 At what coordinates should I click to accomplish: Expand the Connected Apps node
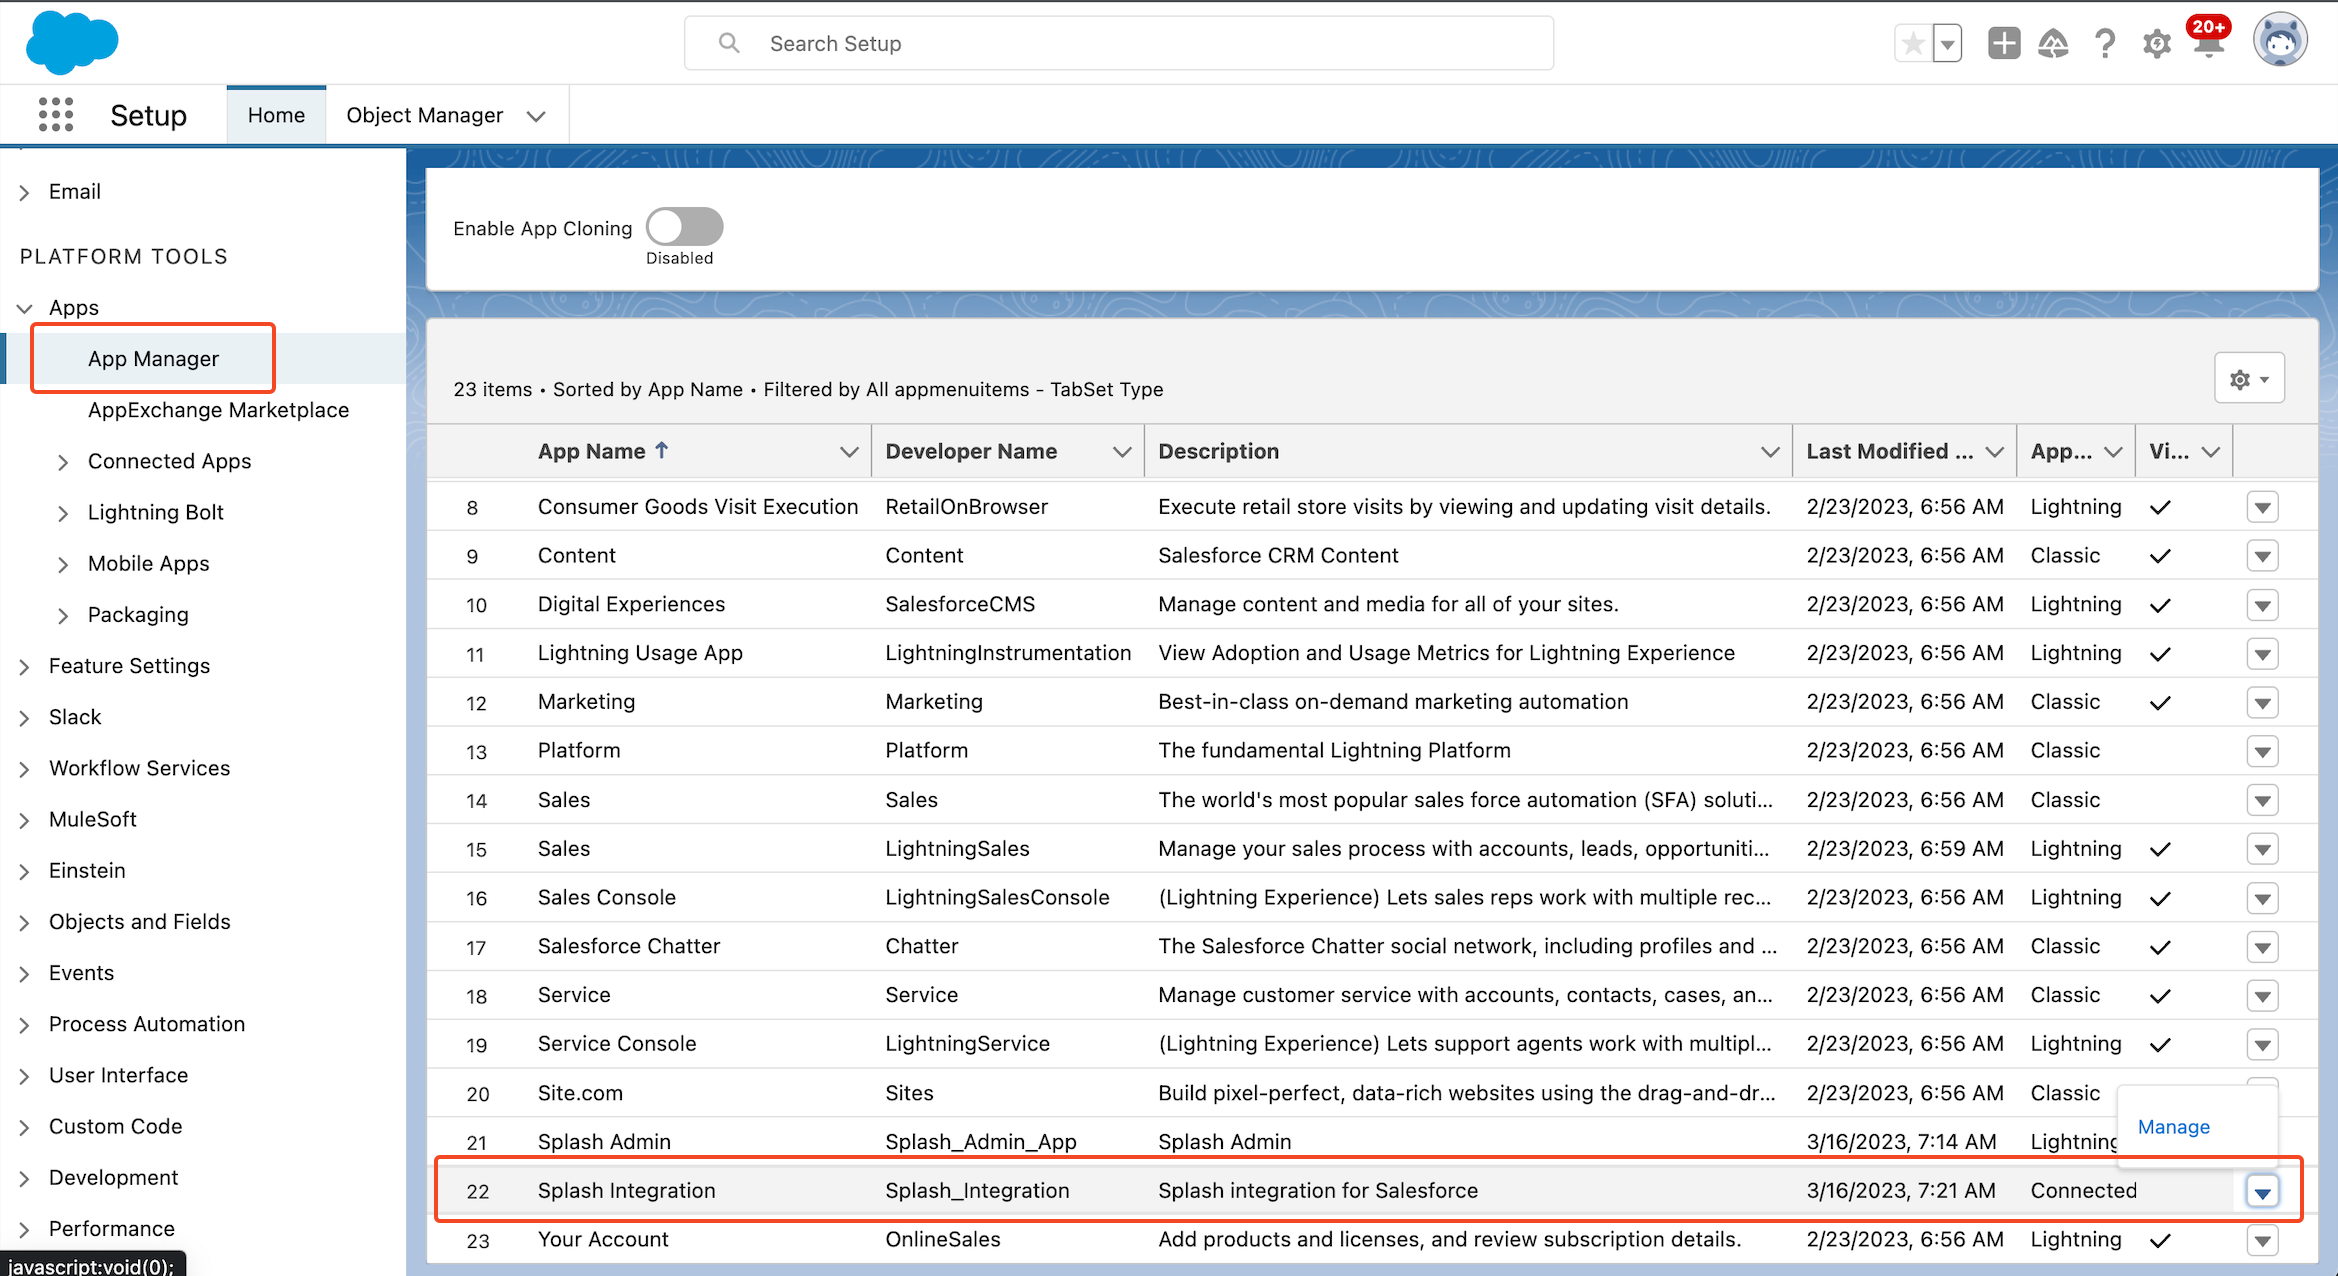point(63,462)
